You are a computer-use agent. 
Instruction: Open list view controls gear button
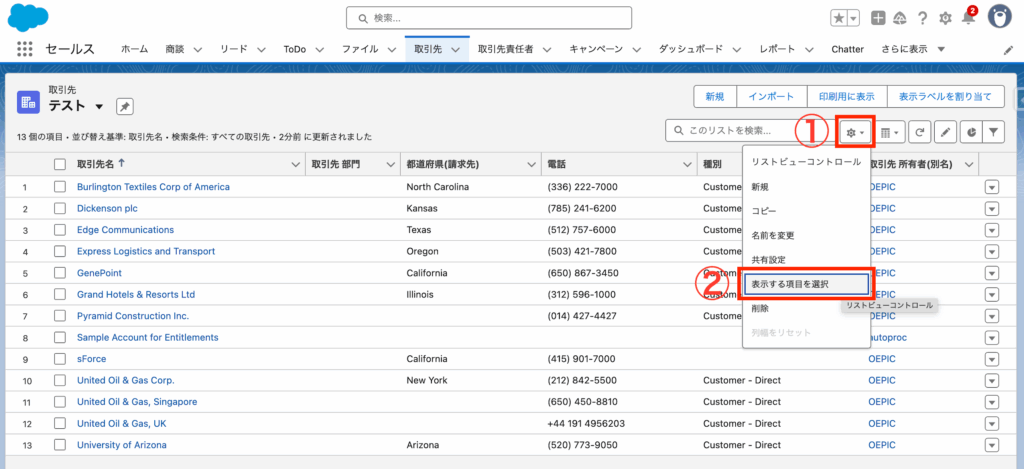[x=855, y=133]
